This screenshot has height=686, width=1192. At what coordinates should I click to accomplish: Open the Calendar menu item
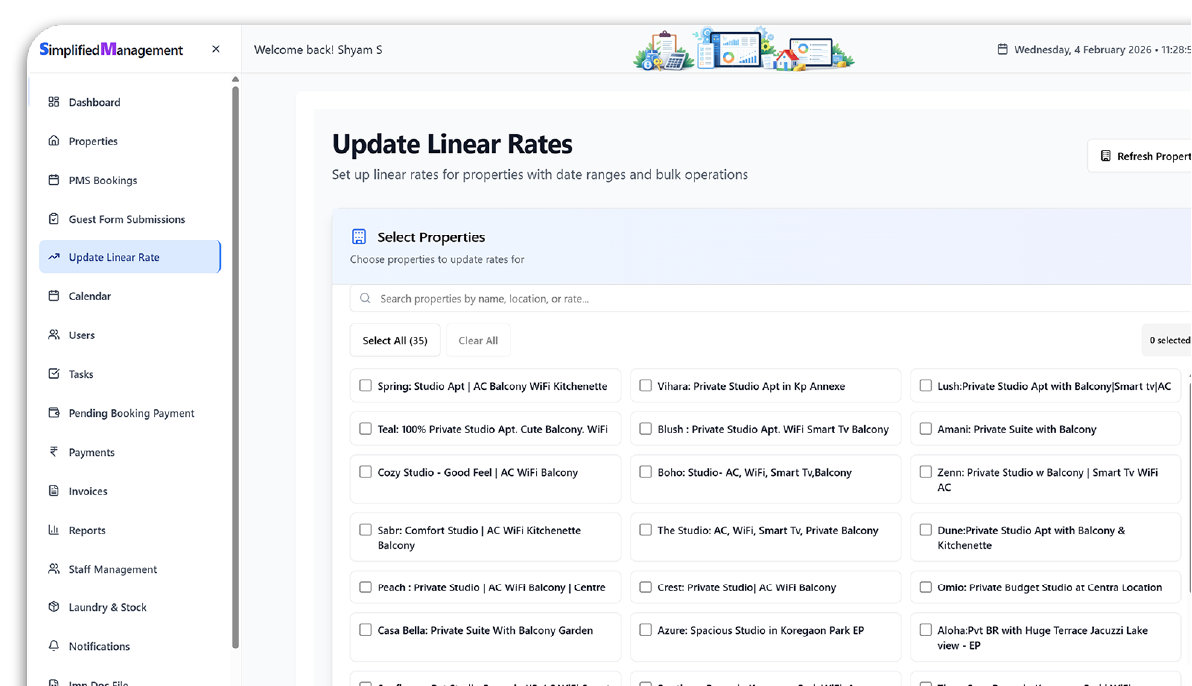pyautogui.click(x=90, y=296)
